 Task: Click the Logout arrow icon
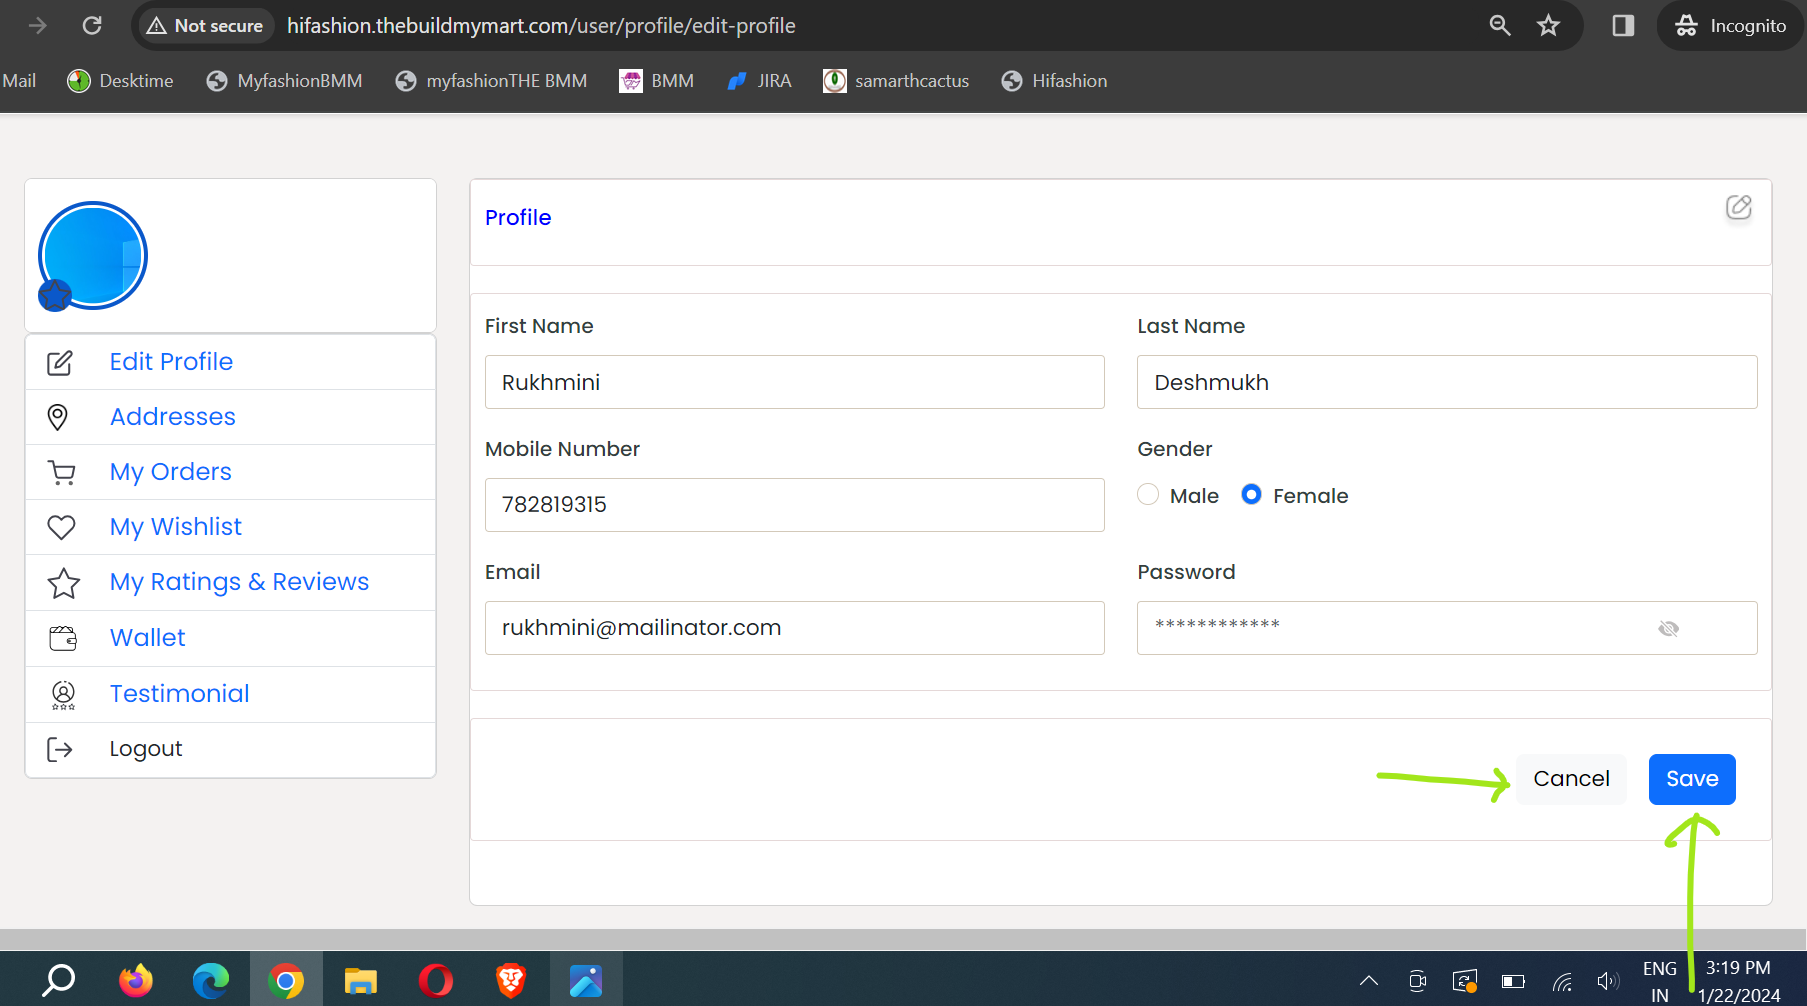pos(60,749)
